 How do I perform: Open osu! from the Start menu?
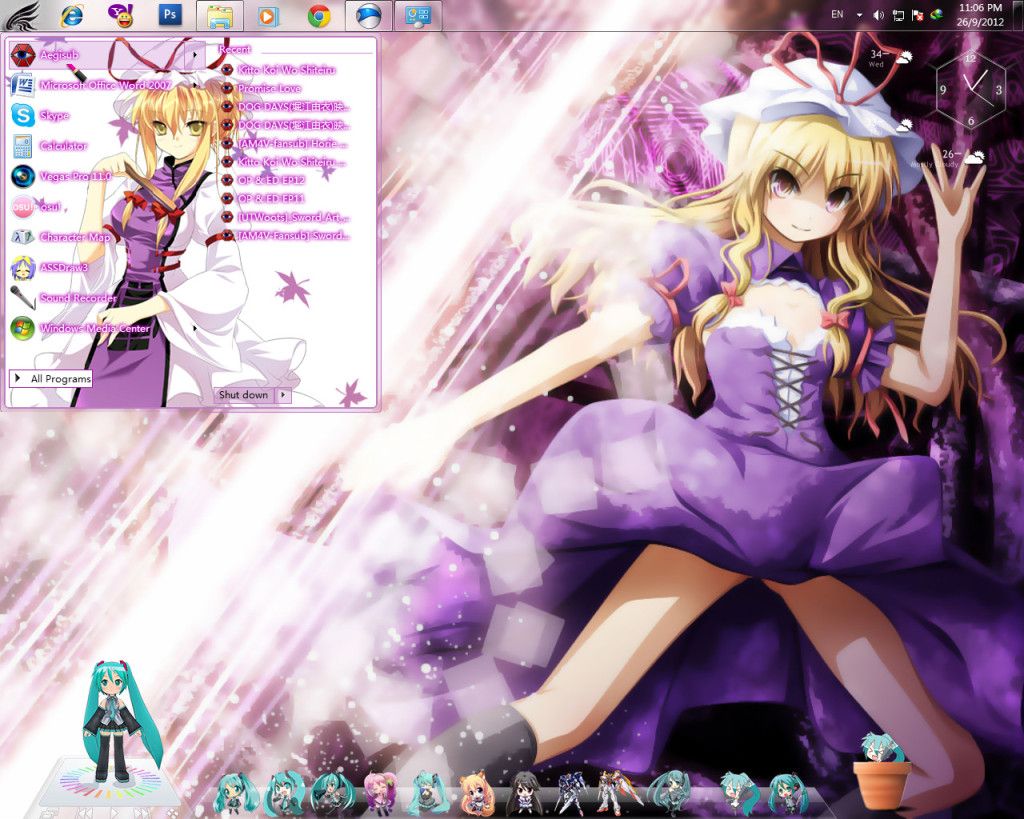[x=50, y=207]
